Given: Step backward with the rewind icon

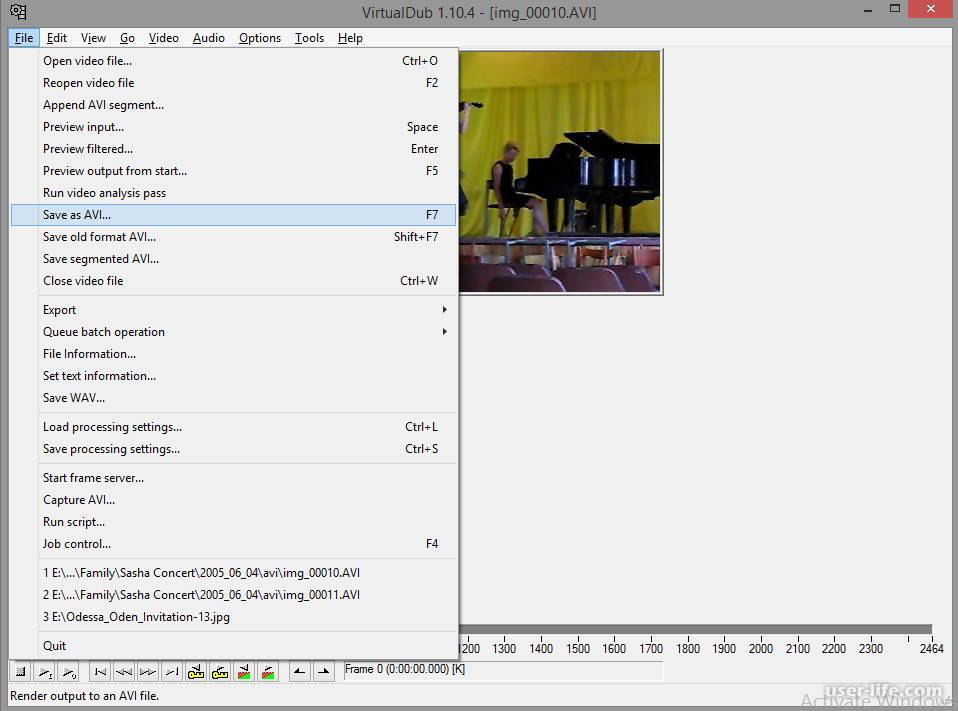Looking at the screenshot, I should pos(124,672).
